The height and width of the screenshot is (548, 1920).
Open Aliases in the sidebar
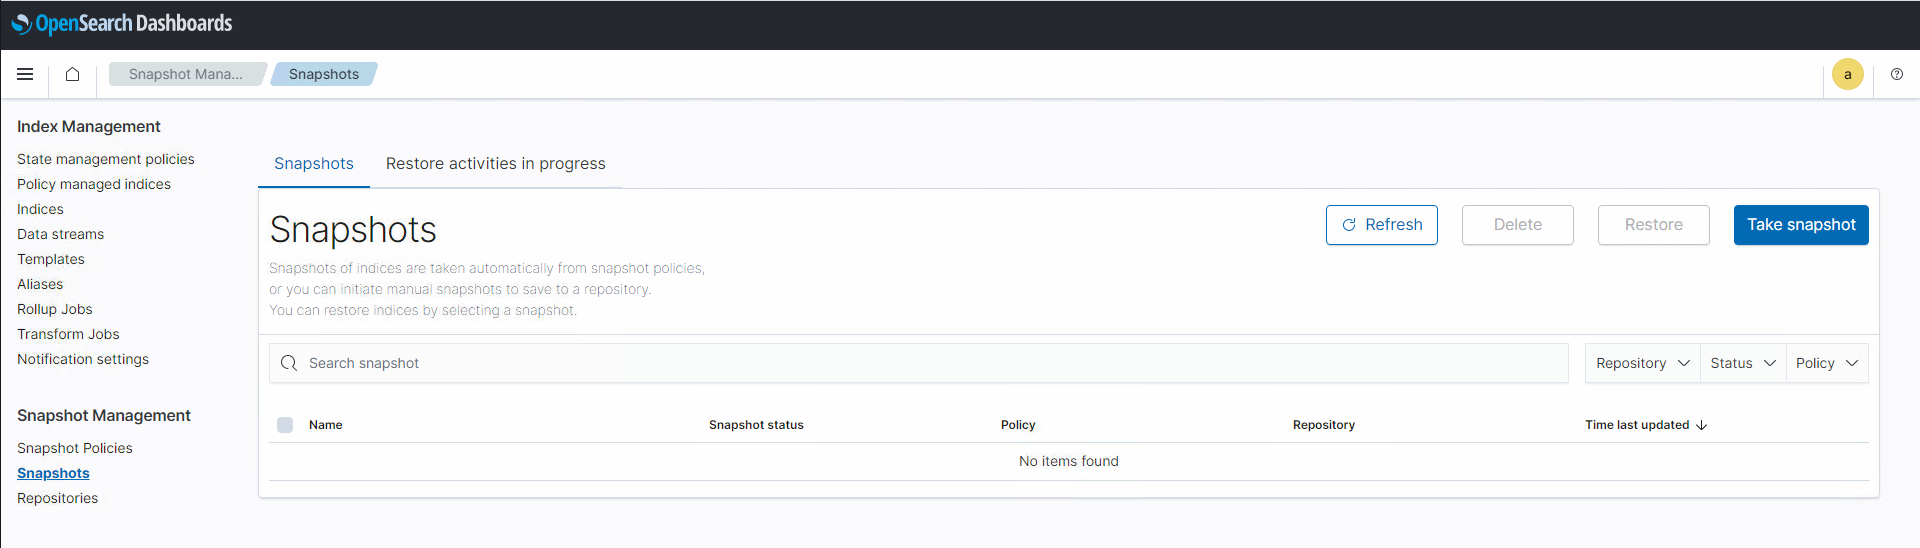coord(40,284)
